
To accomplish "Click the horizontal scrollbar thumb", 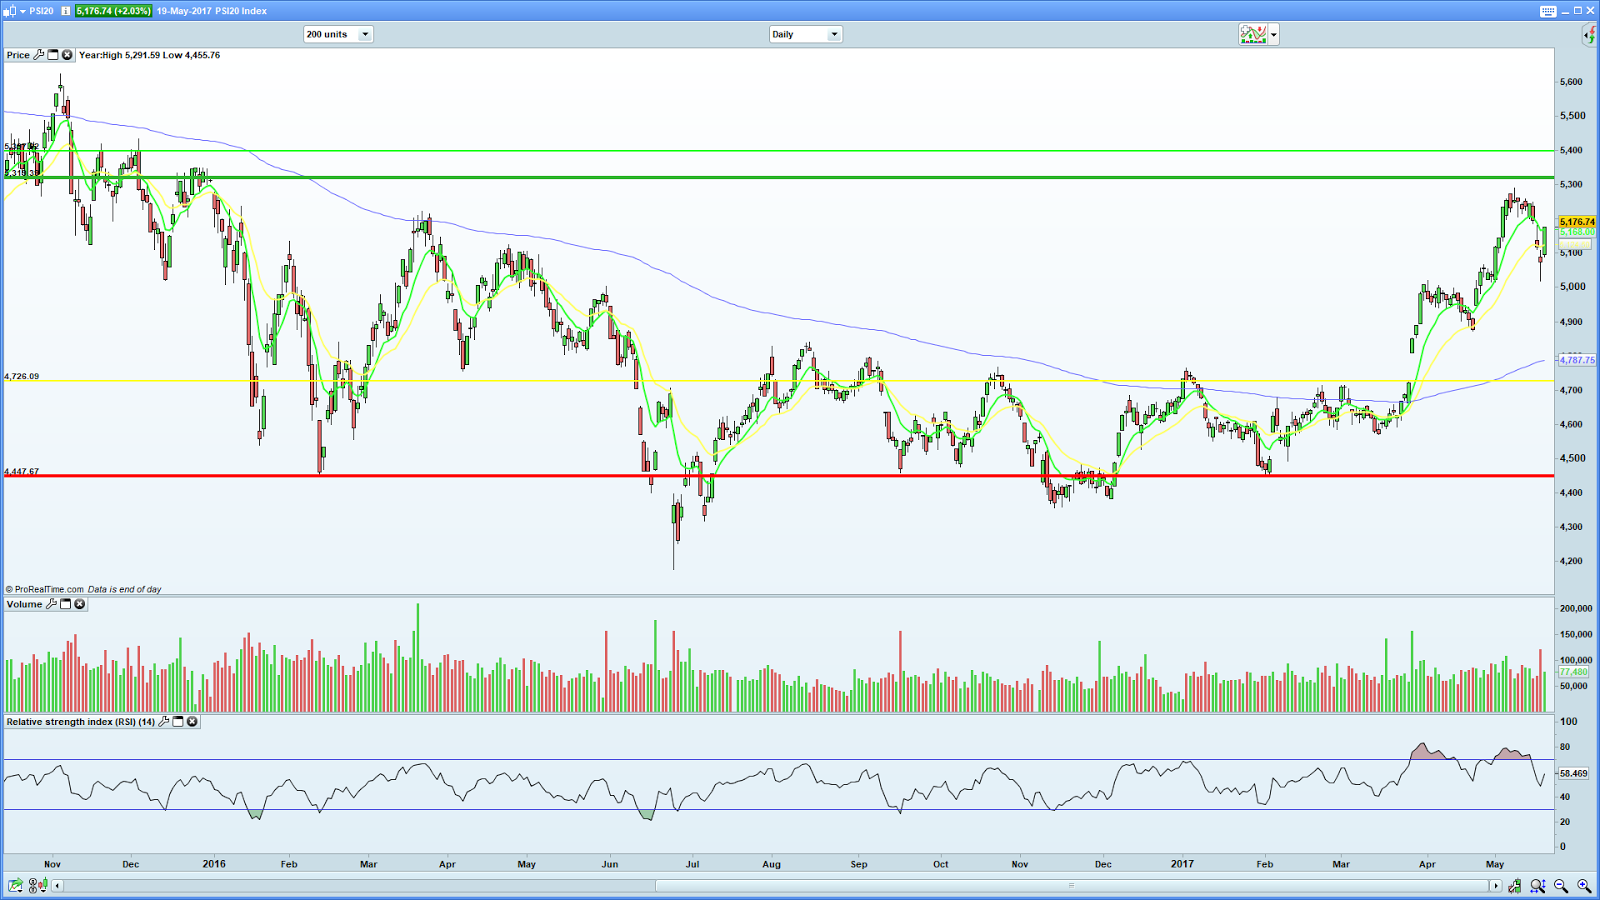I will (1071, 885).
